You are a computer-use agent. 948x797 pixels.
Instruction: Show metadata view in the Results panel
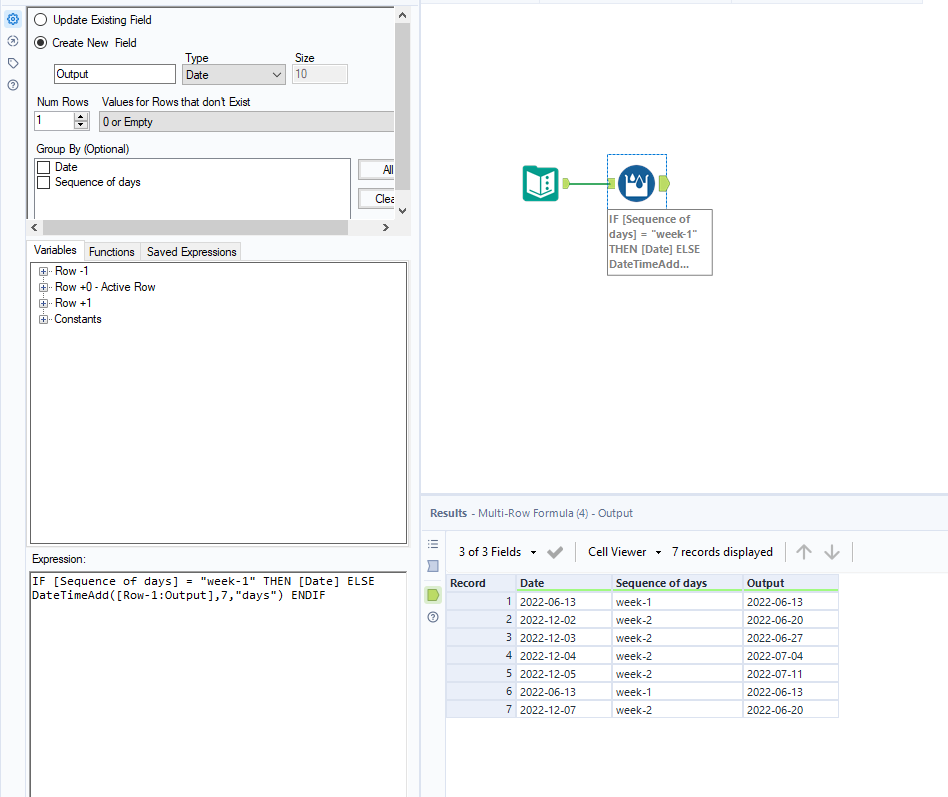click(432, 541)
